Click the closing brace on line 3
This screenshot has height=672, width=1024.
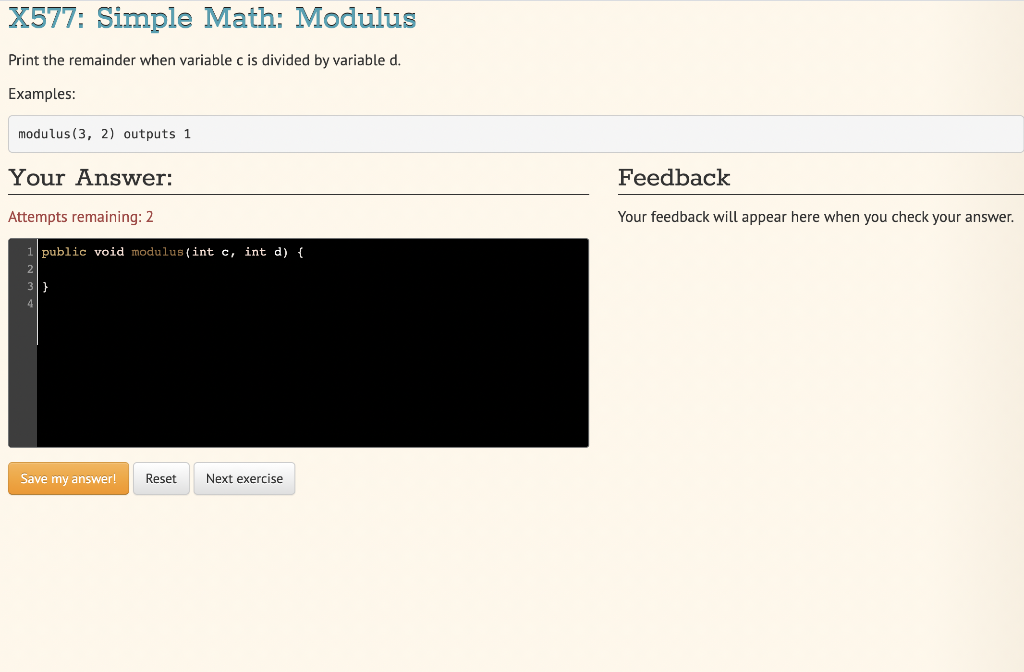tap(45, 285)
